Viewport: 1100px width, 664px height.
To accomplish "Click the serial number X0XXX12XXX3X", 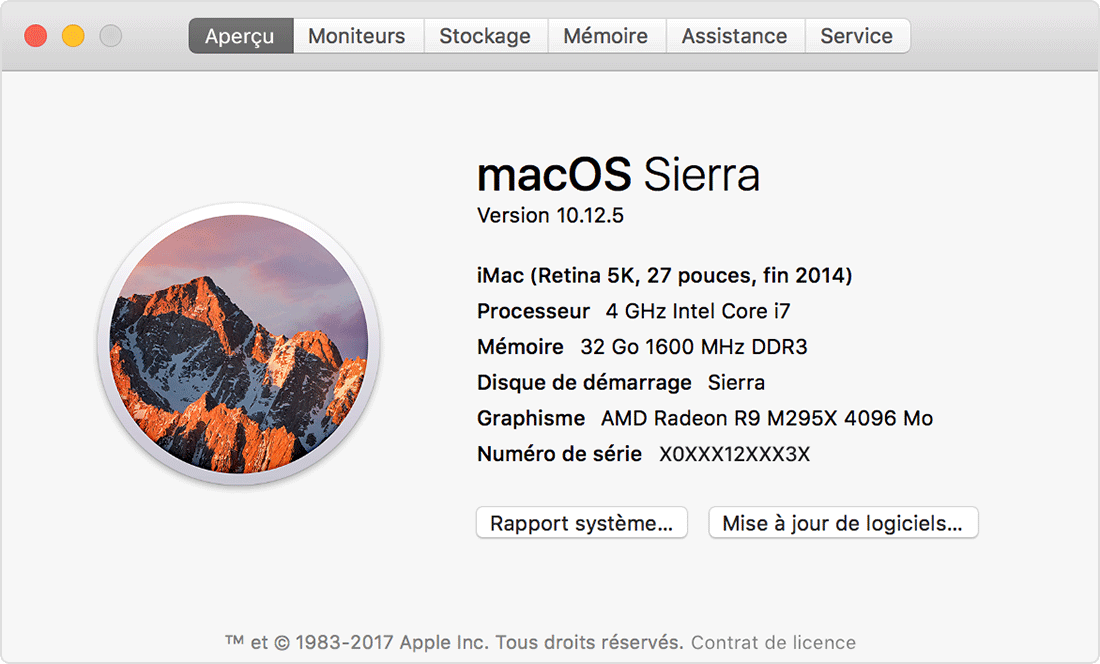I will click(x=734, y=454).
